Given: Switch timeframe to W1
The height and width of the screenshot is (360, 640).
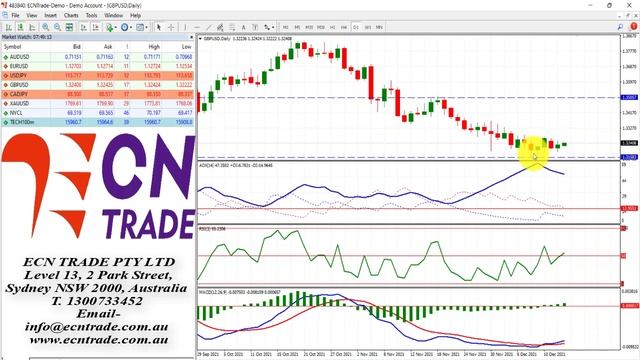Looking at the screenshot, I should (x=368, y=27).
